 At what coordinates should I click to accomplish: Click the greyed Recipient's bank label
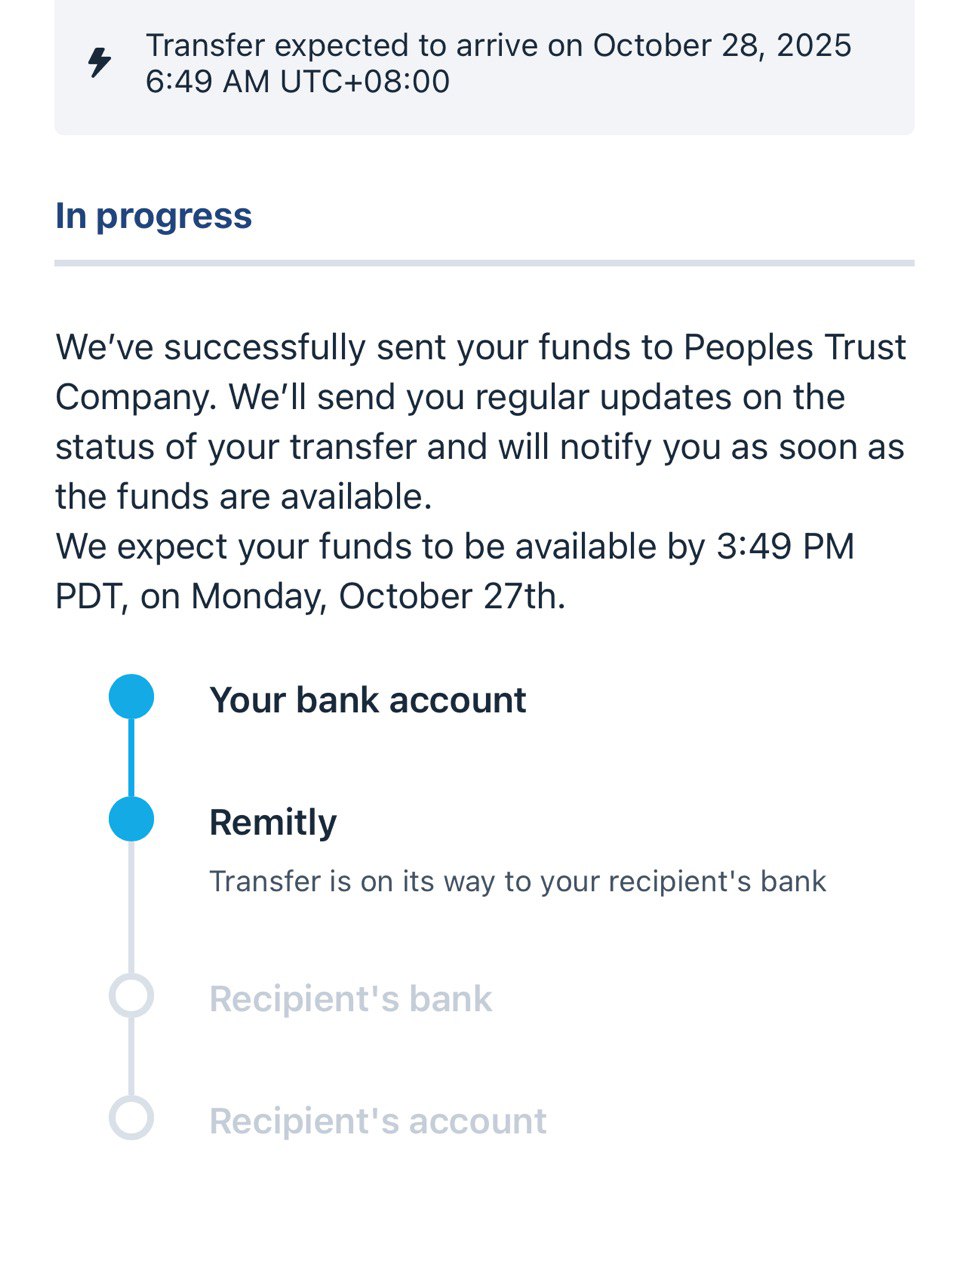[x=350, y=999]
